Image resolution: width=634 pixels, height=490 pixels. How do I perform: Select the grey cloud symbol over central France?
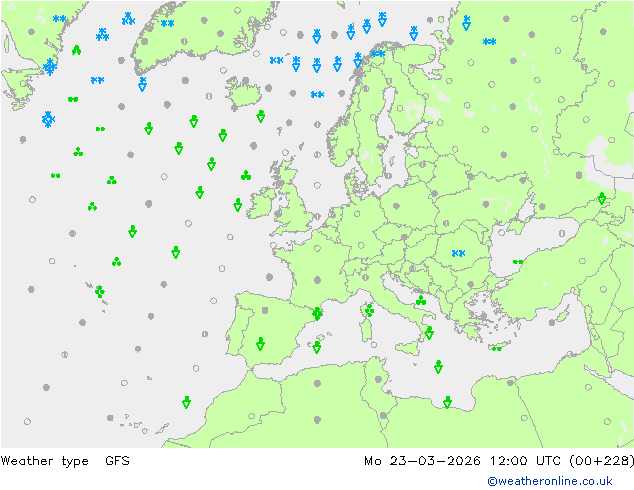point(317,280)
